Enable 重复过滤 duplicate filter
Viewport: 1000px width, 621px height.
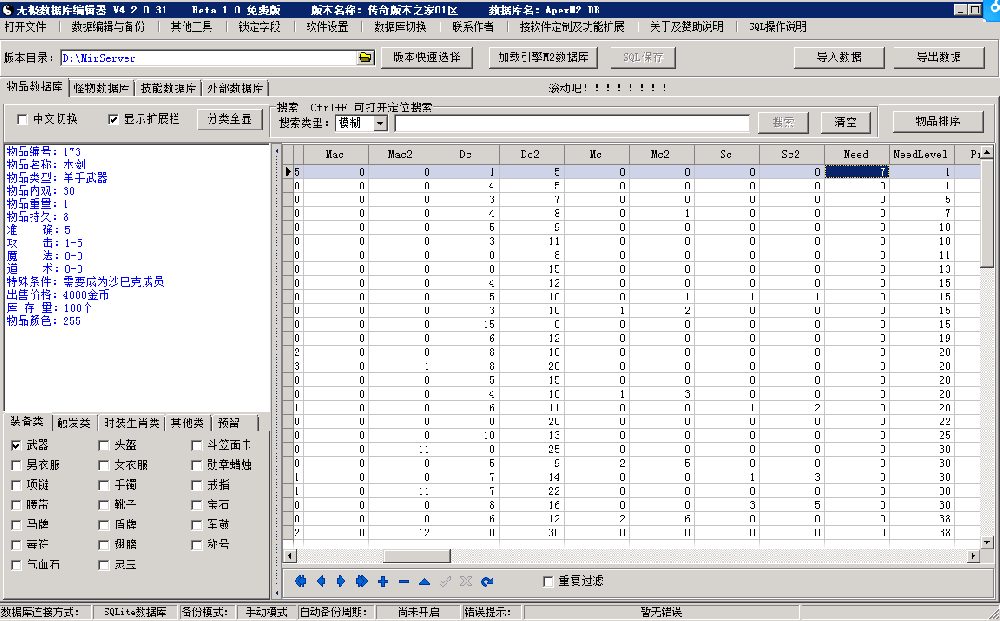(x=548, y=580)
